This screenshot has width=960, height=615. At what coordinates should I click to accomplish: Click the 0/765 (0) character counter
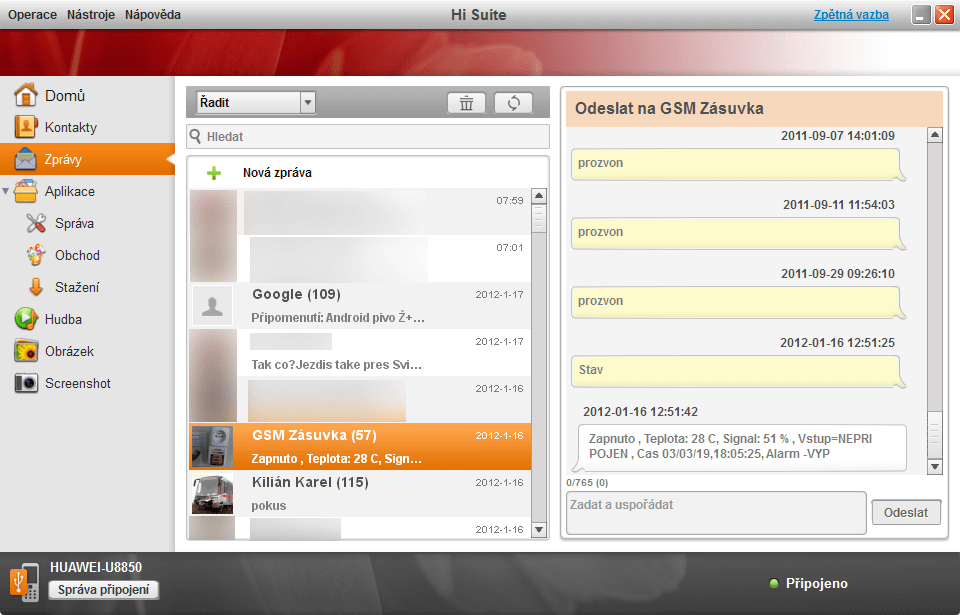[x=587, y=483]
